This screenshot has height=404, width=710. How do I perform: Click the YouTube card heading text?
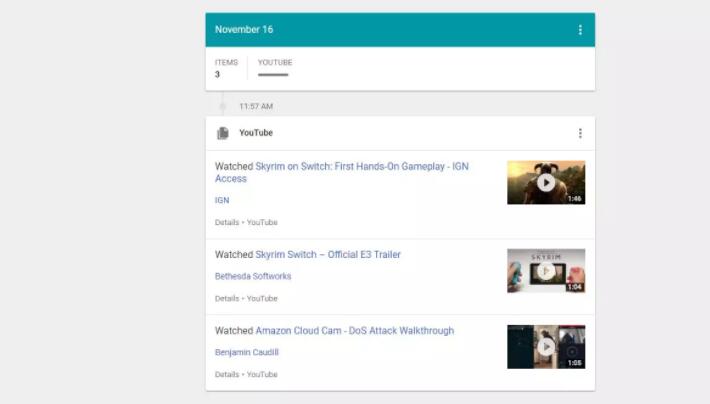256,133
